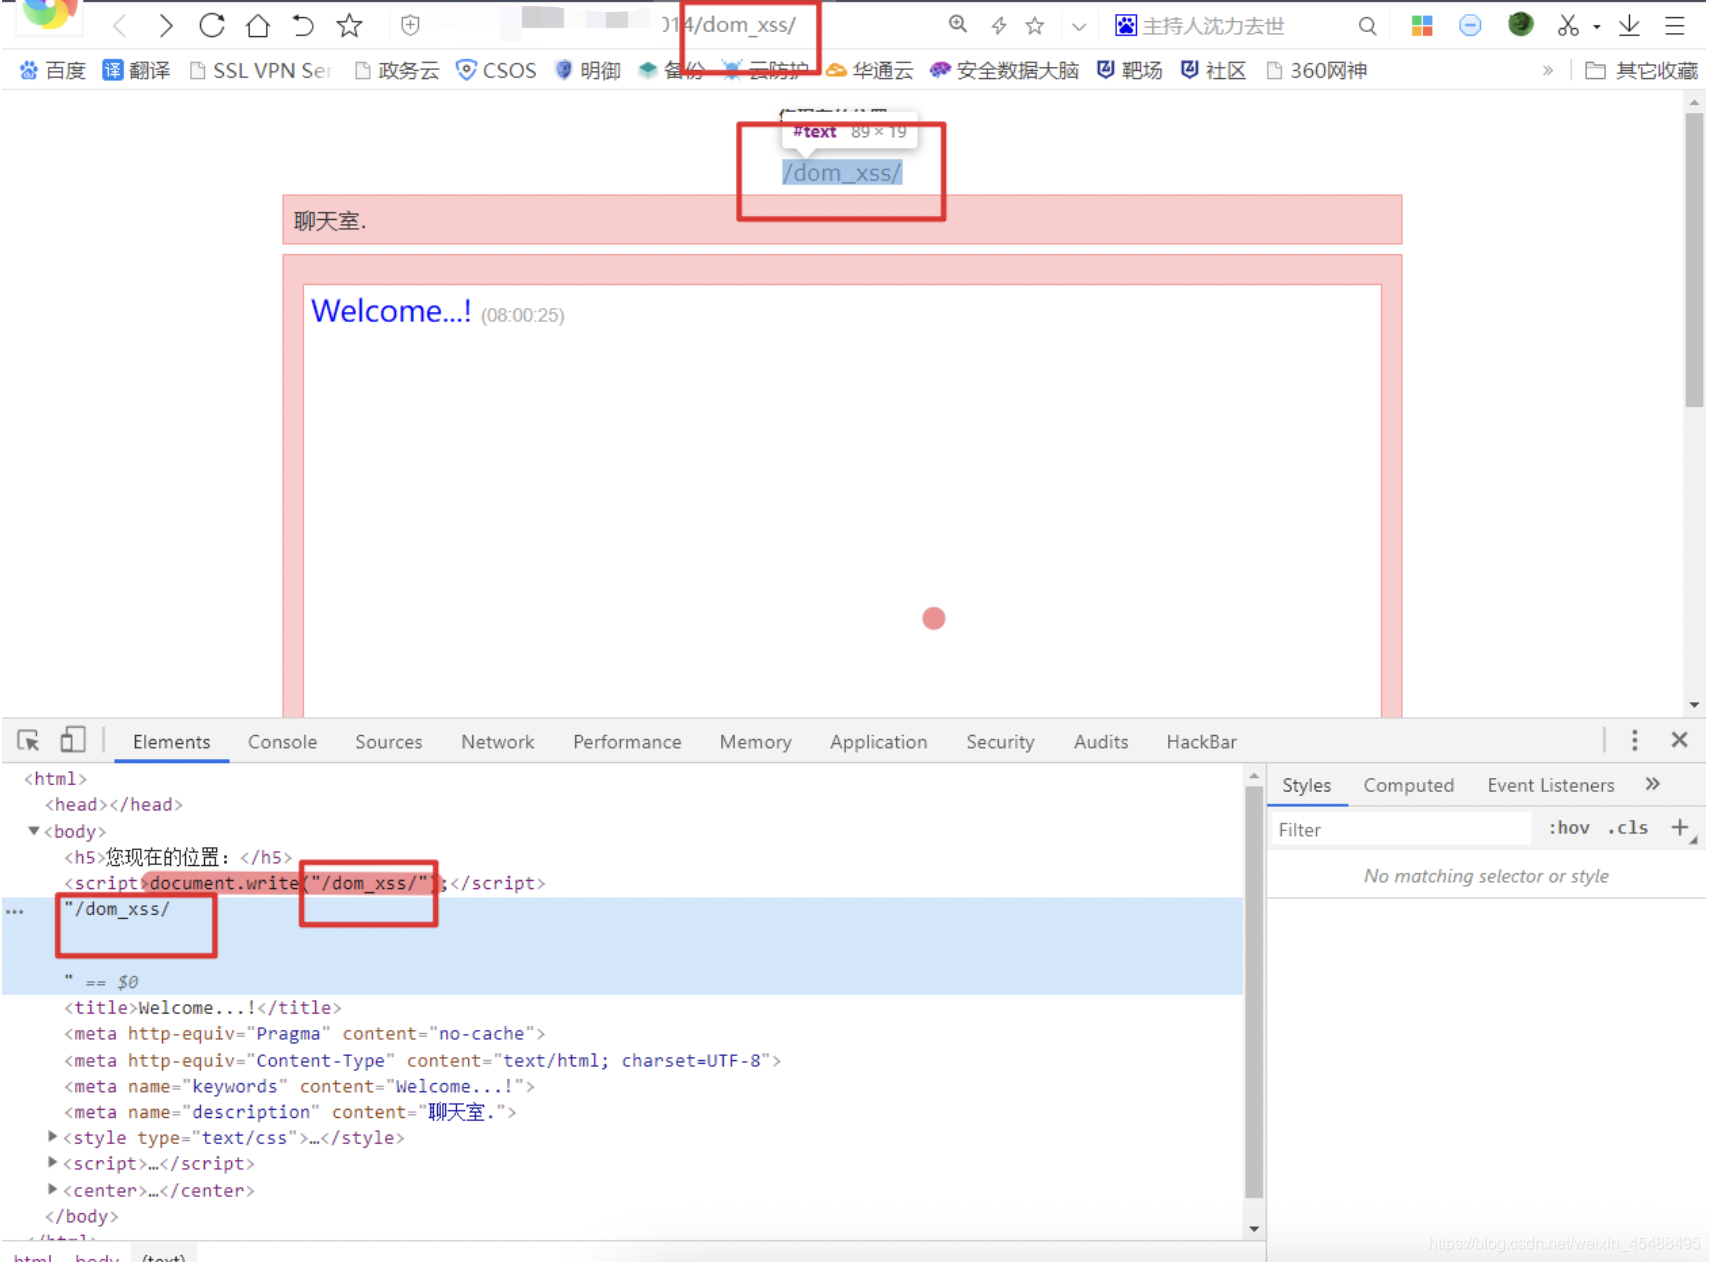Open the browser home page
This screenshot has height=1262, width=1710.
point(257,25)
